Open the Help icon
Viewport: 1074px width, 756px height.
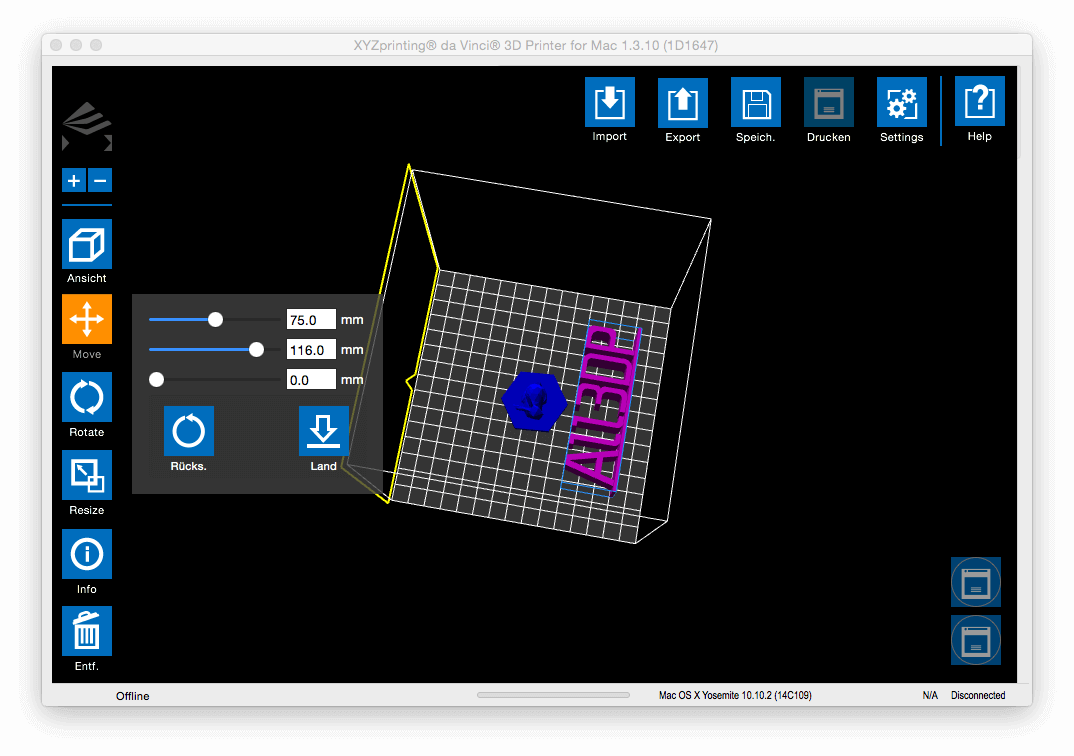pos(979,101)
